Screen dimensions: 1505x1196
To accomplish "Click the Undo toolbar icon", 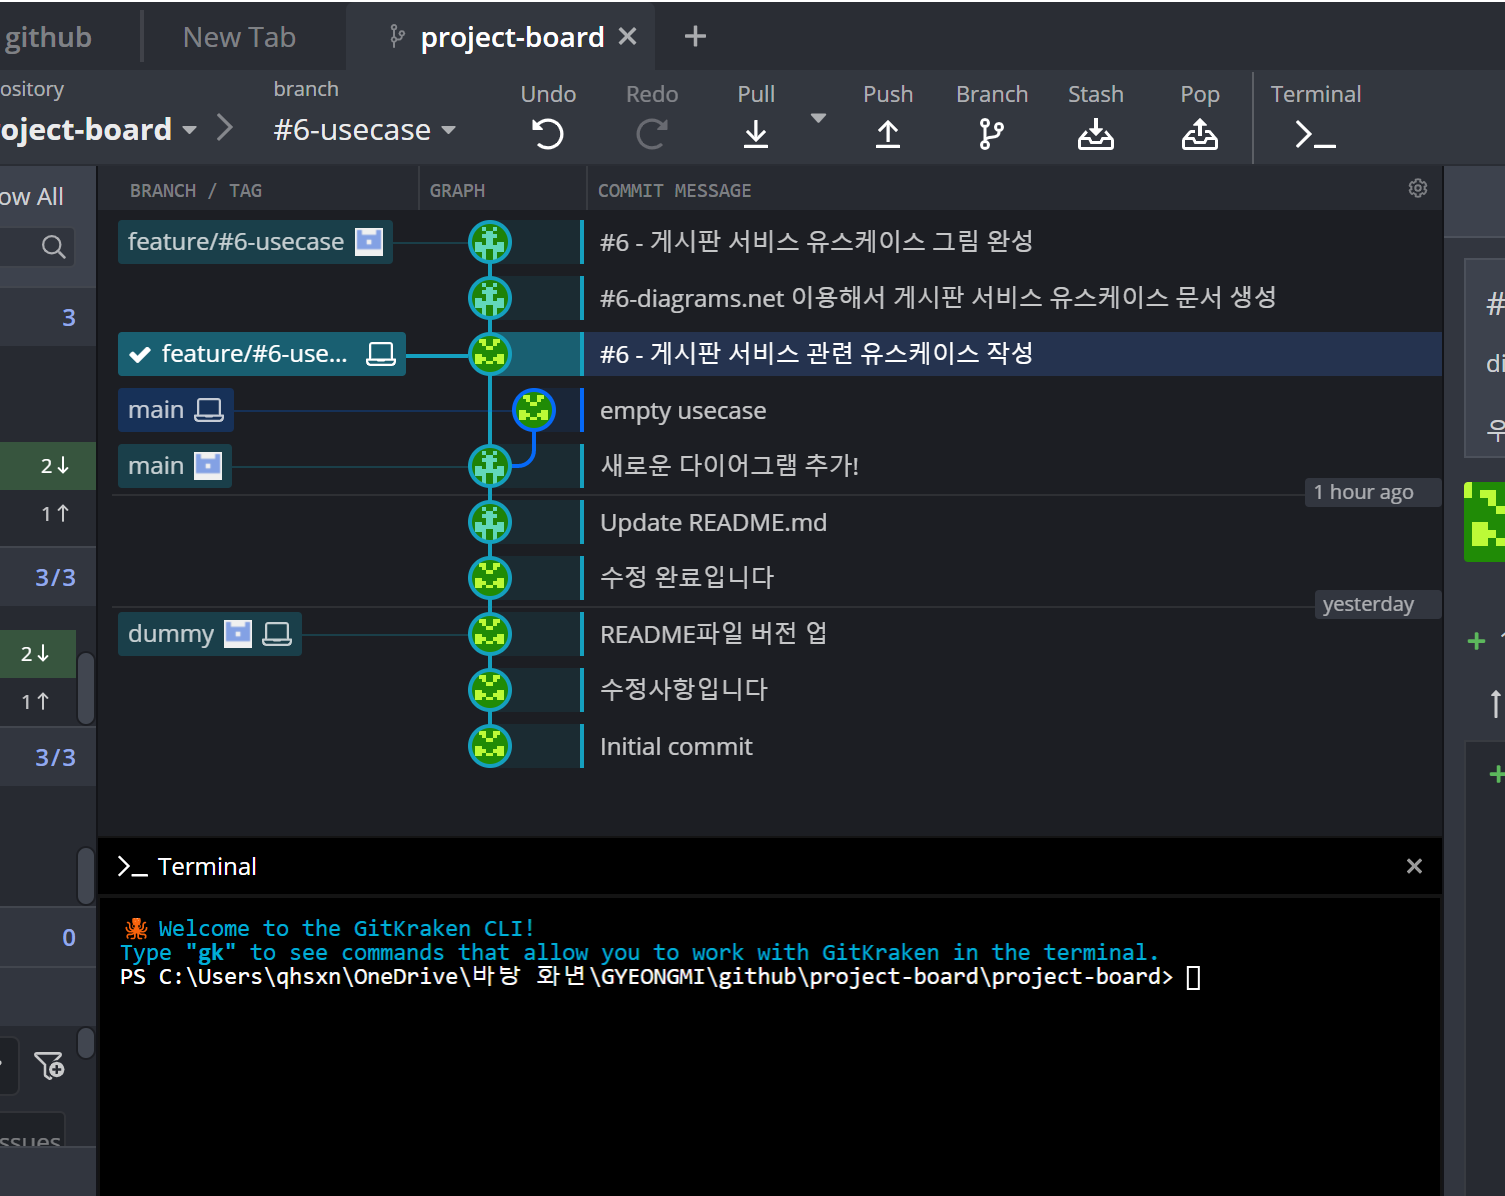I will point(548,133).
